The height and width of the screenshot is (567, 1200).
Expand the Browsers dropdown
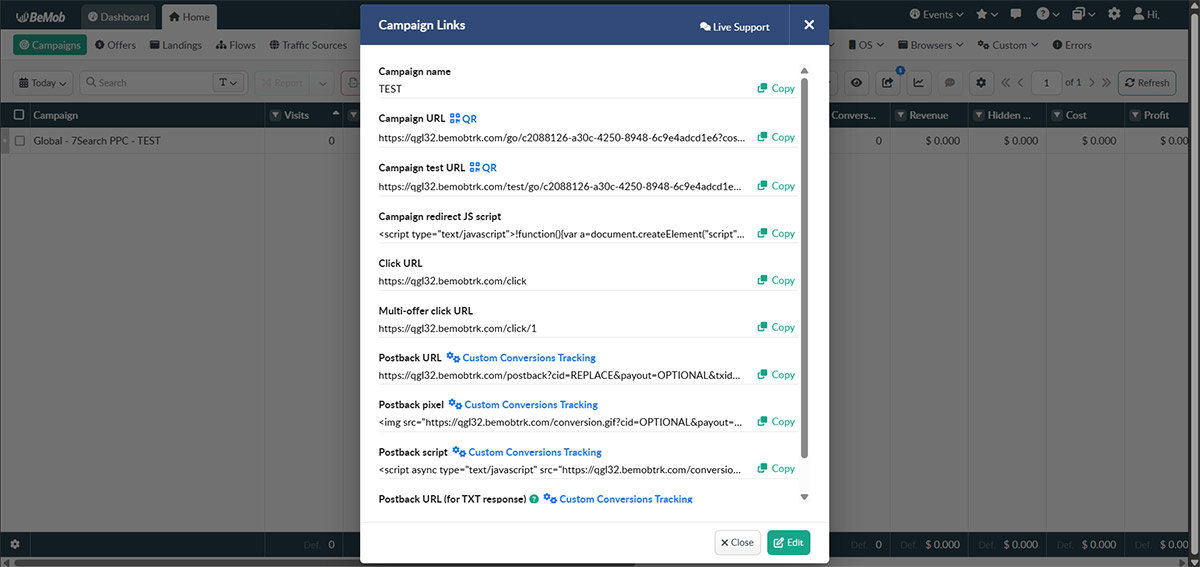point(931,45)
